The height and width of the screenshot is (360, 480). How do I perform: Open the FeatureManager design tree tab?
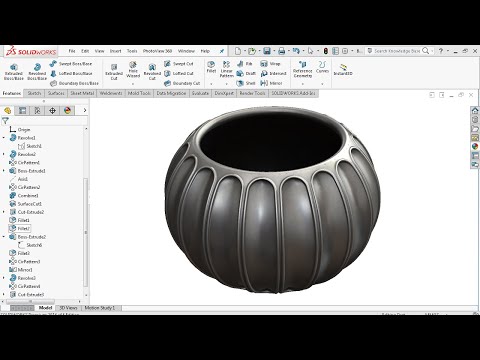coord(7,110)
